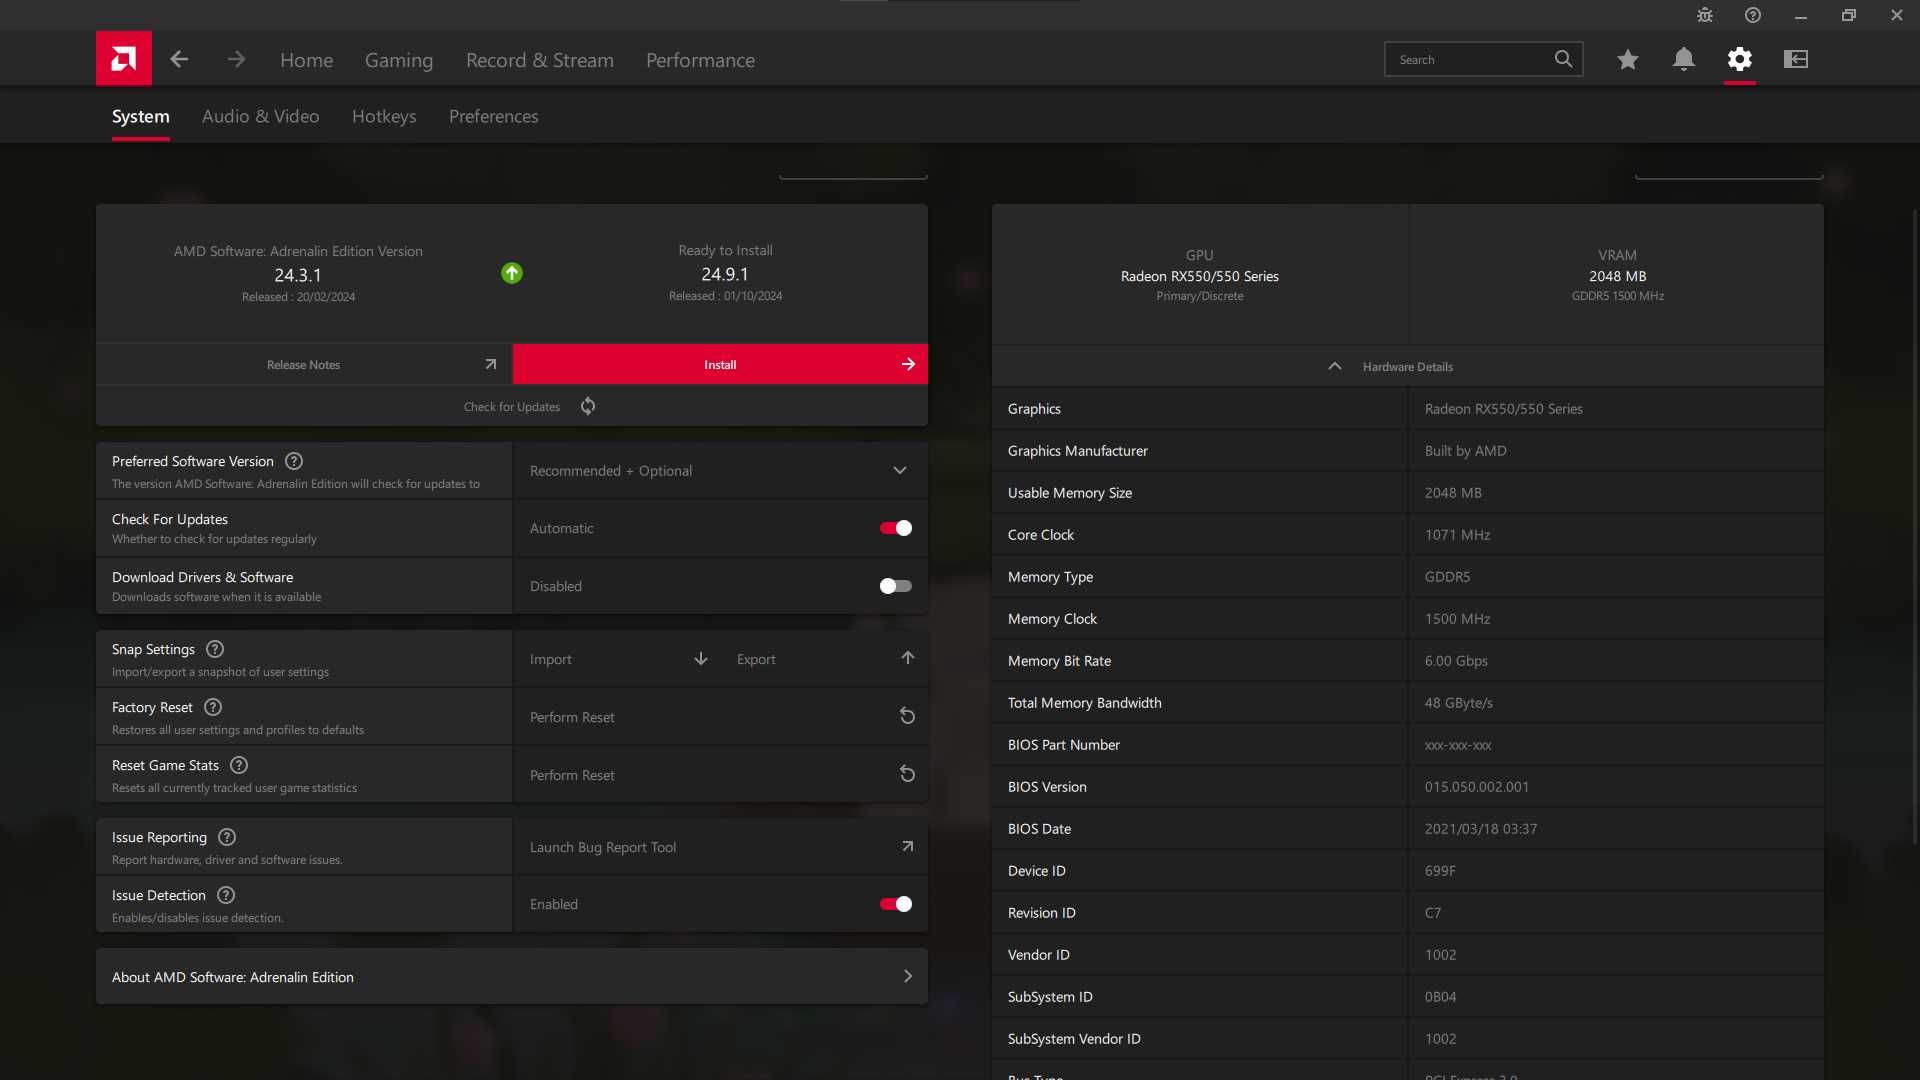Click the Graphics Manufacturer Built by AMD value
The width and height of the screenshot is (1920, 1080).
[1466, 451]
